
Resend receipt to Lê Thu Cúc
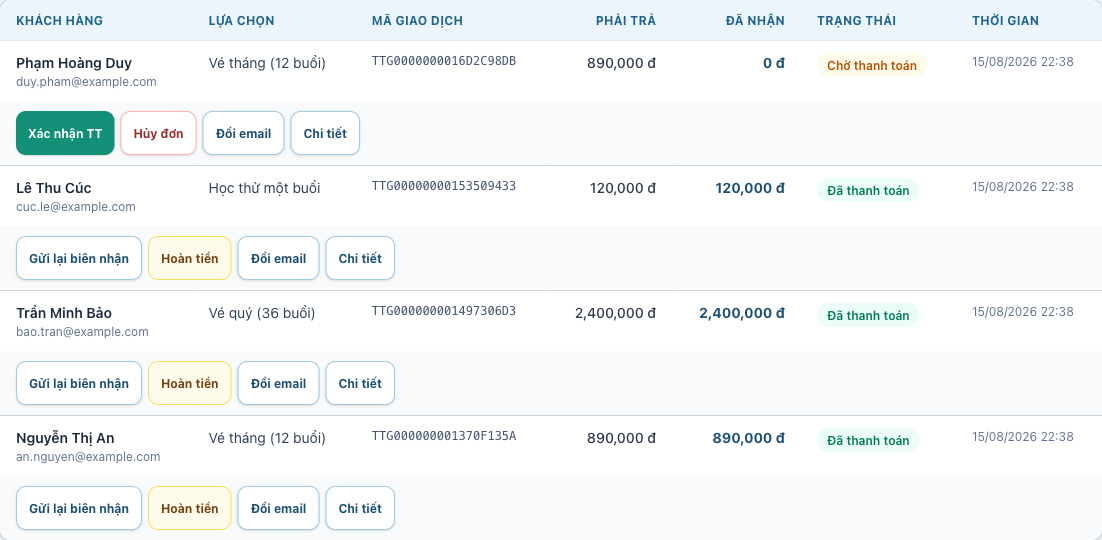(79, 258)
